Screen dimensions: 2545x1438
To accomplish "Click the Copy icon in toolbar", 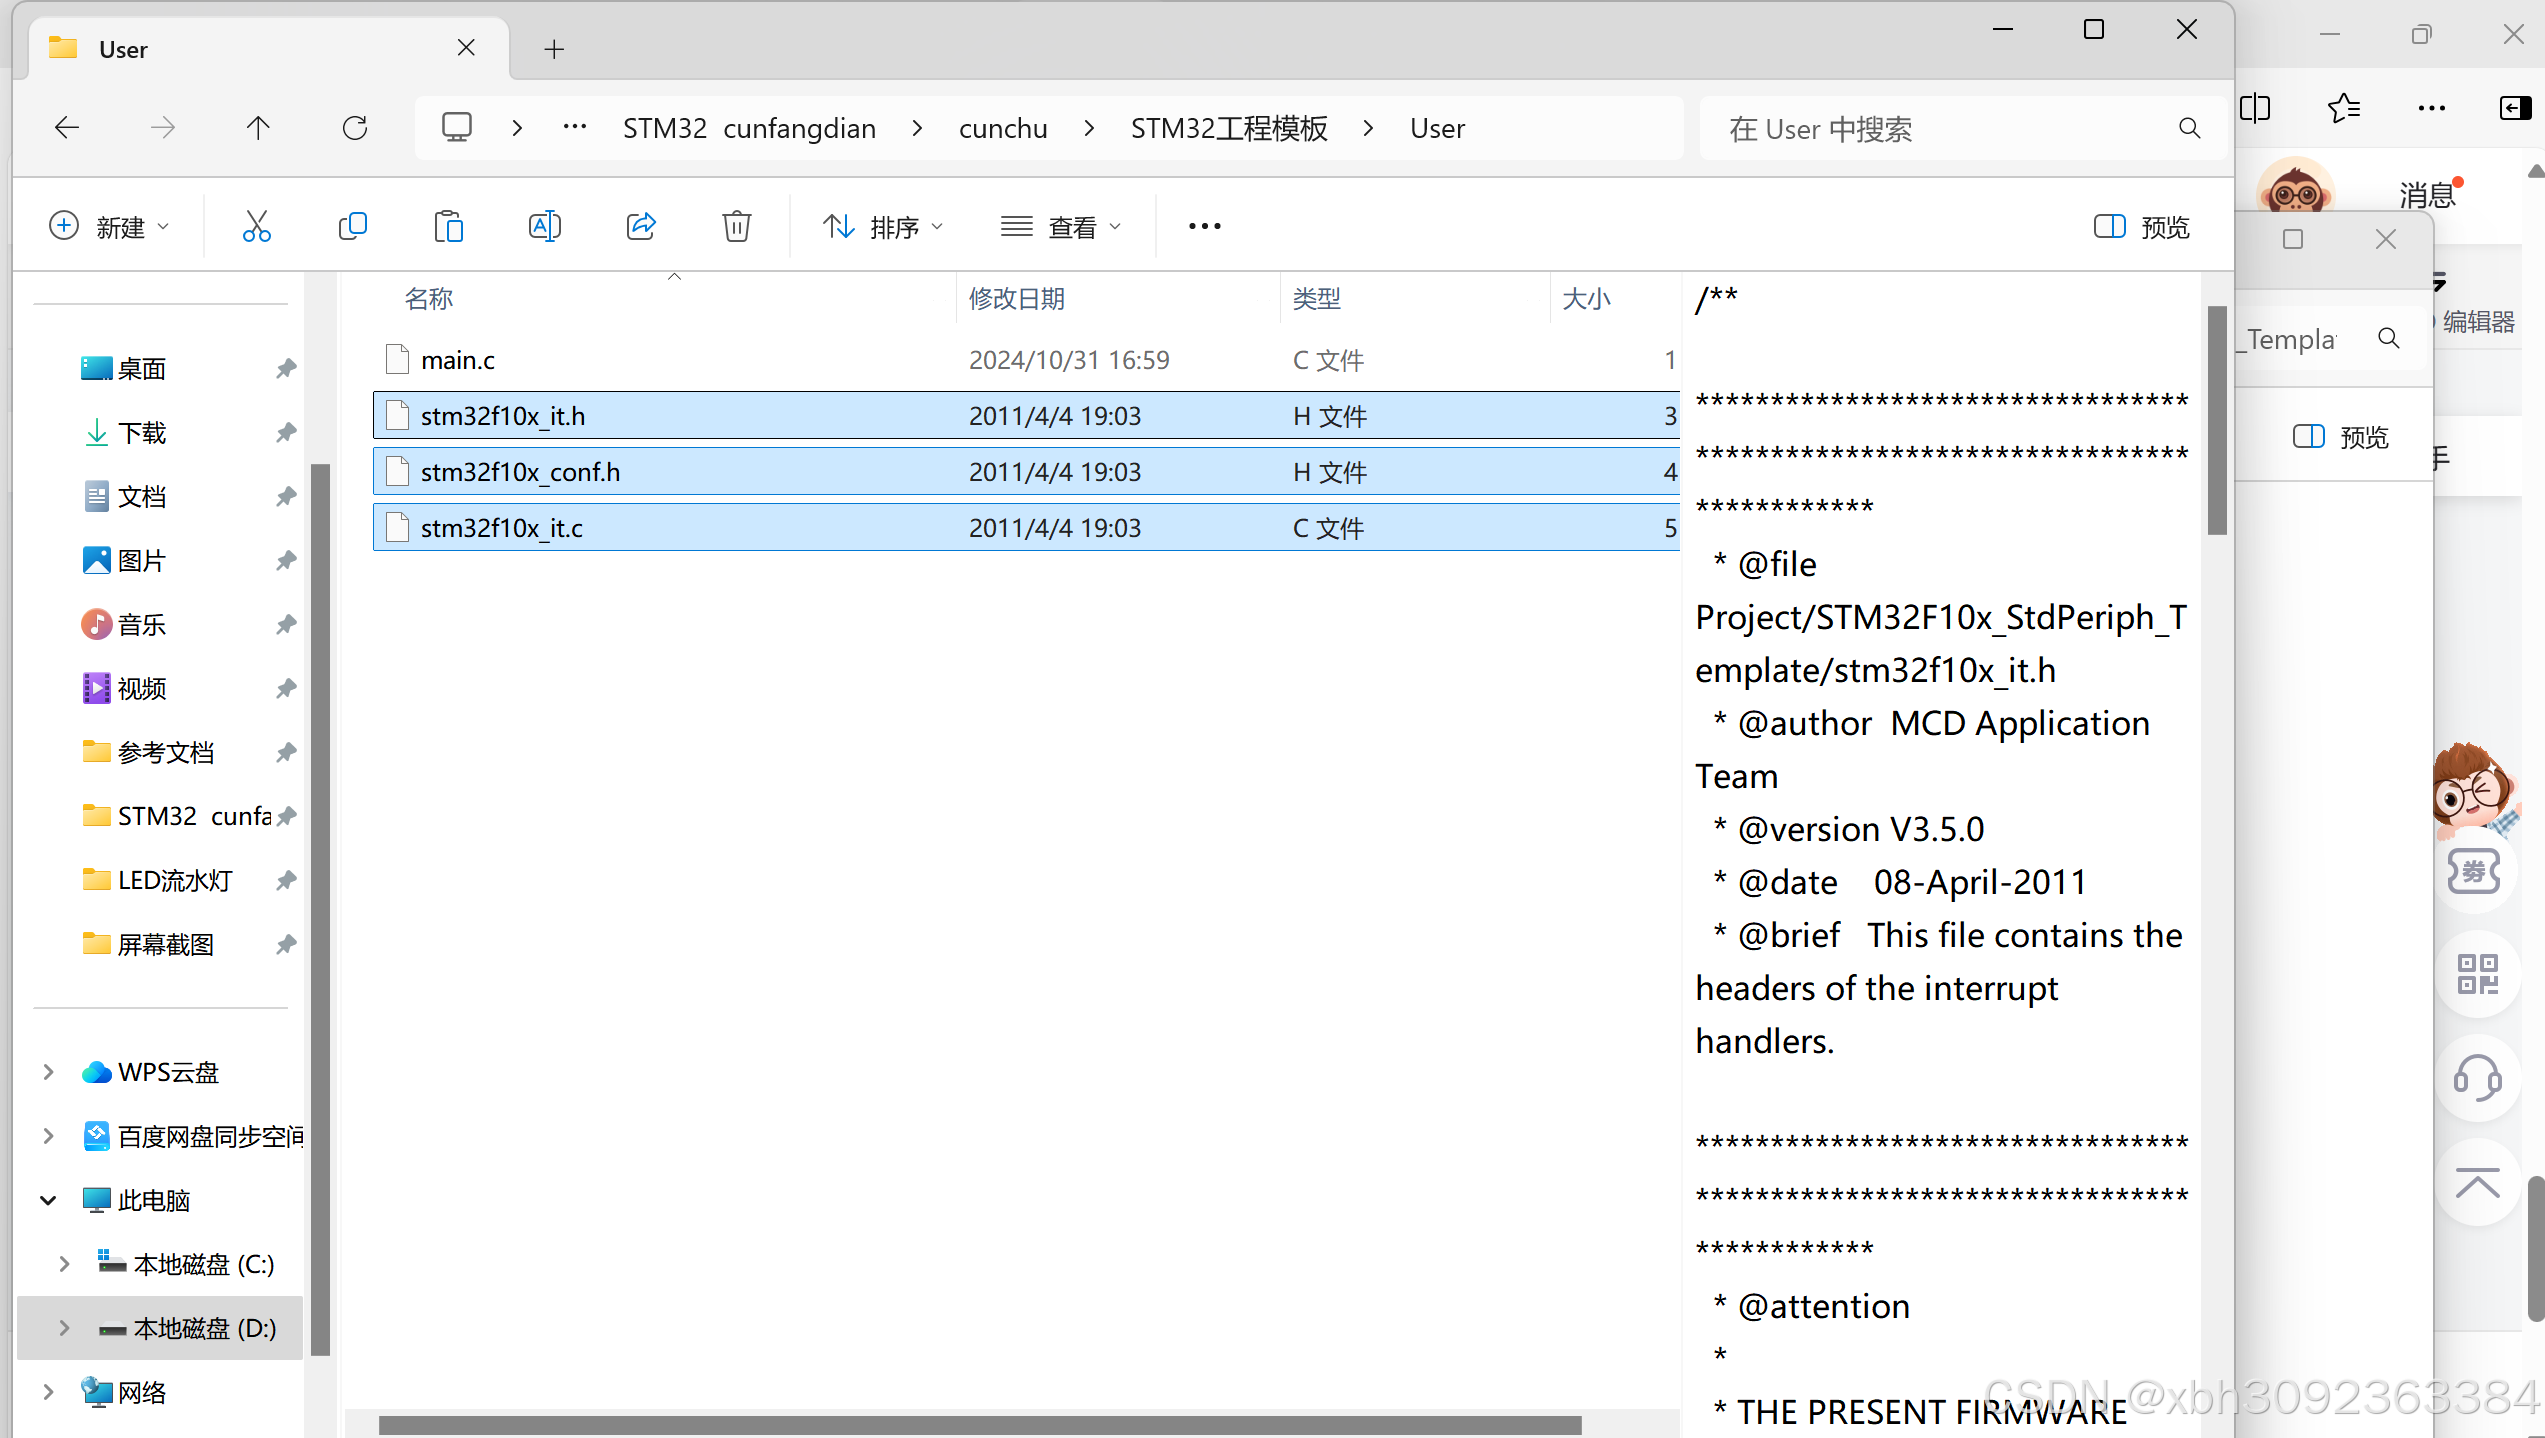I will [352, 227].
